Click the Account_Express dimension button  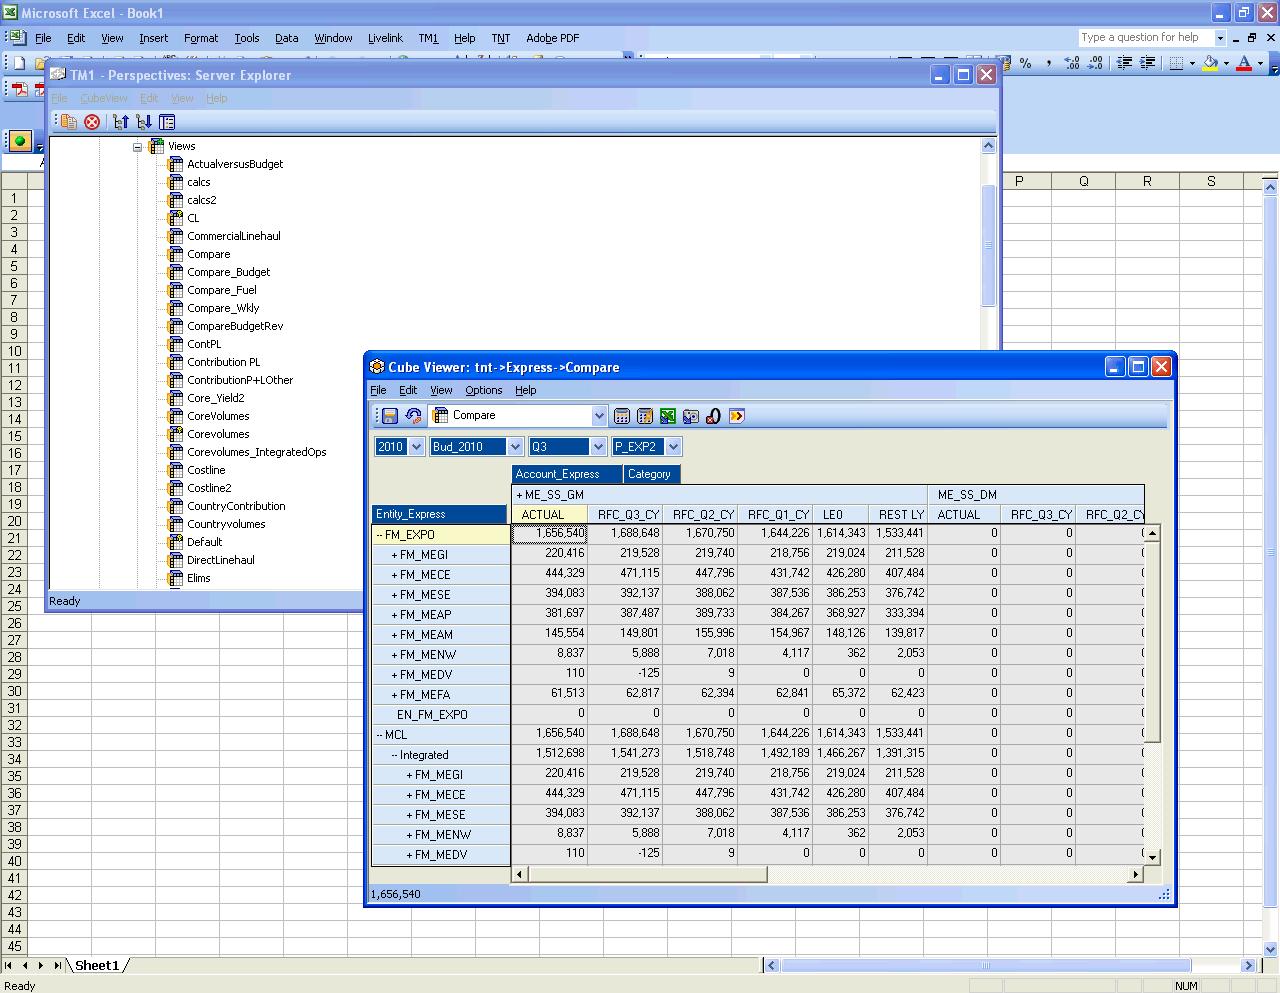566,474
